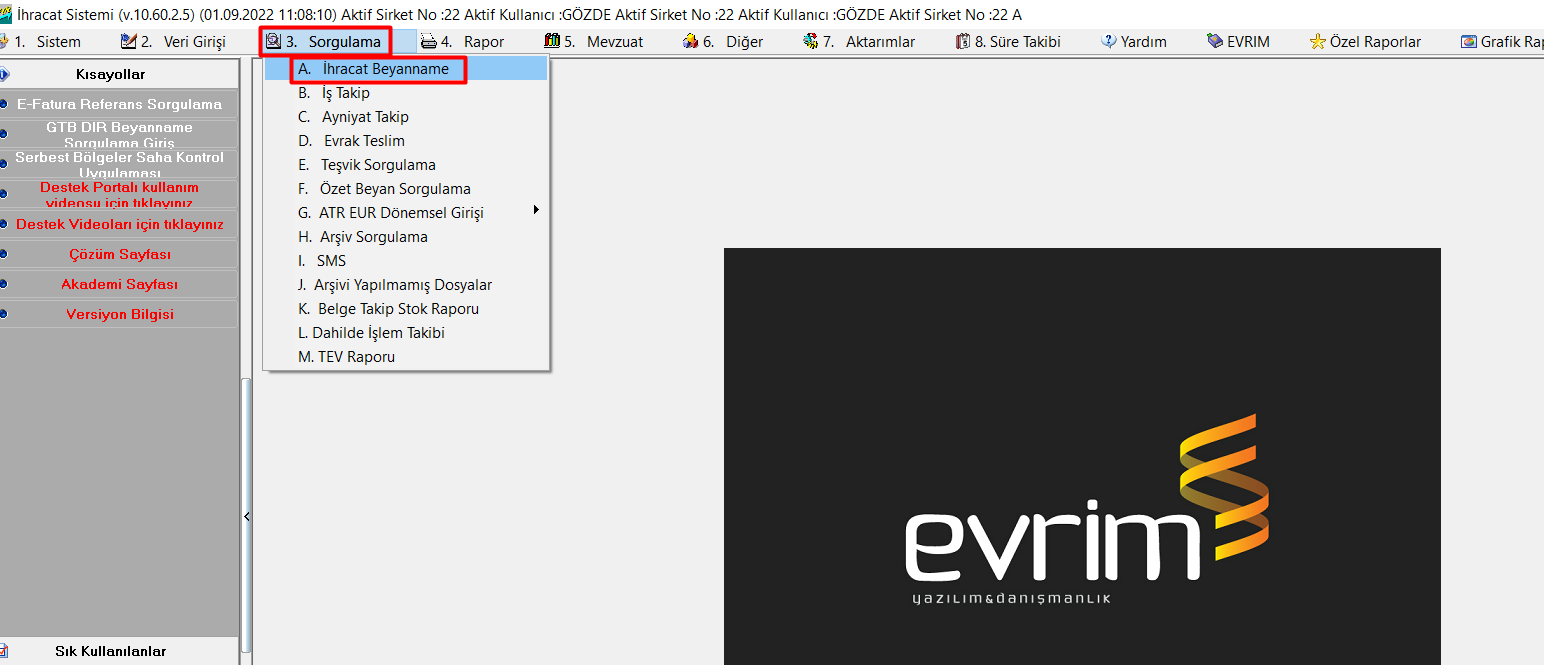Select C. Ayniyat Takip
This screenshot has height=665, width=1544.
tap(406, 117)
